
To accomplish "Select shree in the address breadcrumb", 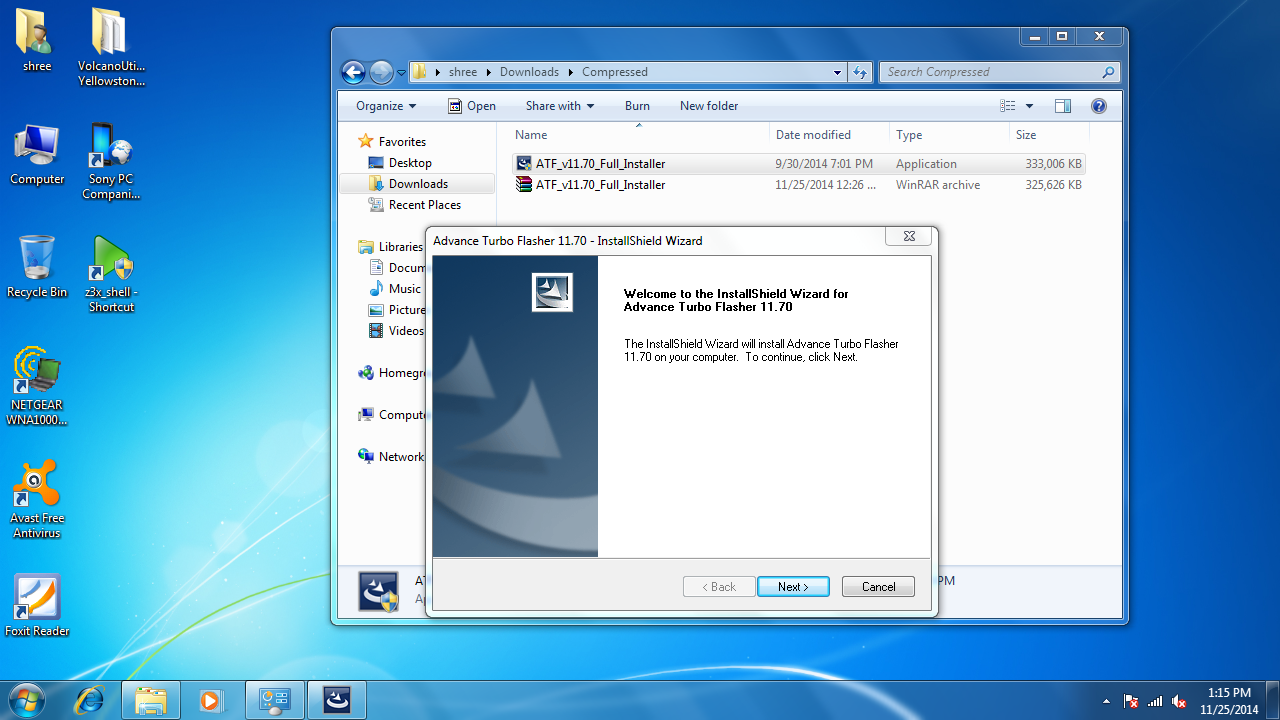I will (463, 72).
